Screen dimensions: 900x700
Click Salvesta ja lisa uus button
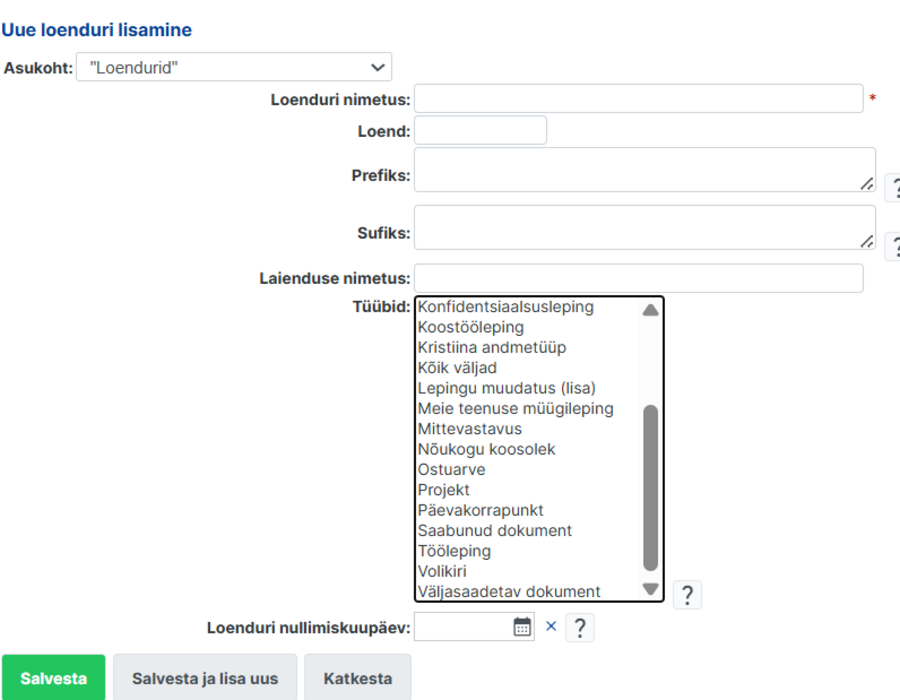coord(205,678)
